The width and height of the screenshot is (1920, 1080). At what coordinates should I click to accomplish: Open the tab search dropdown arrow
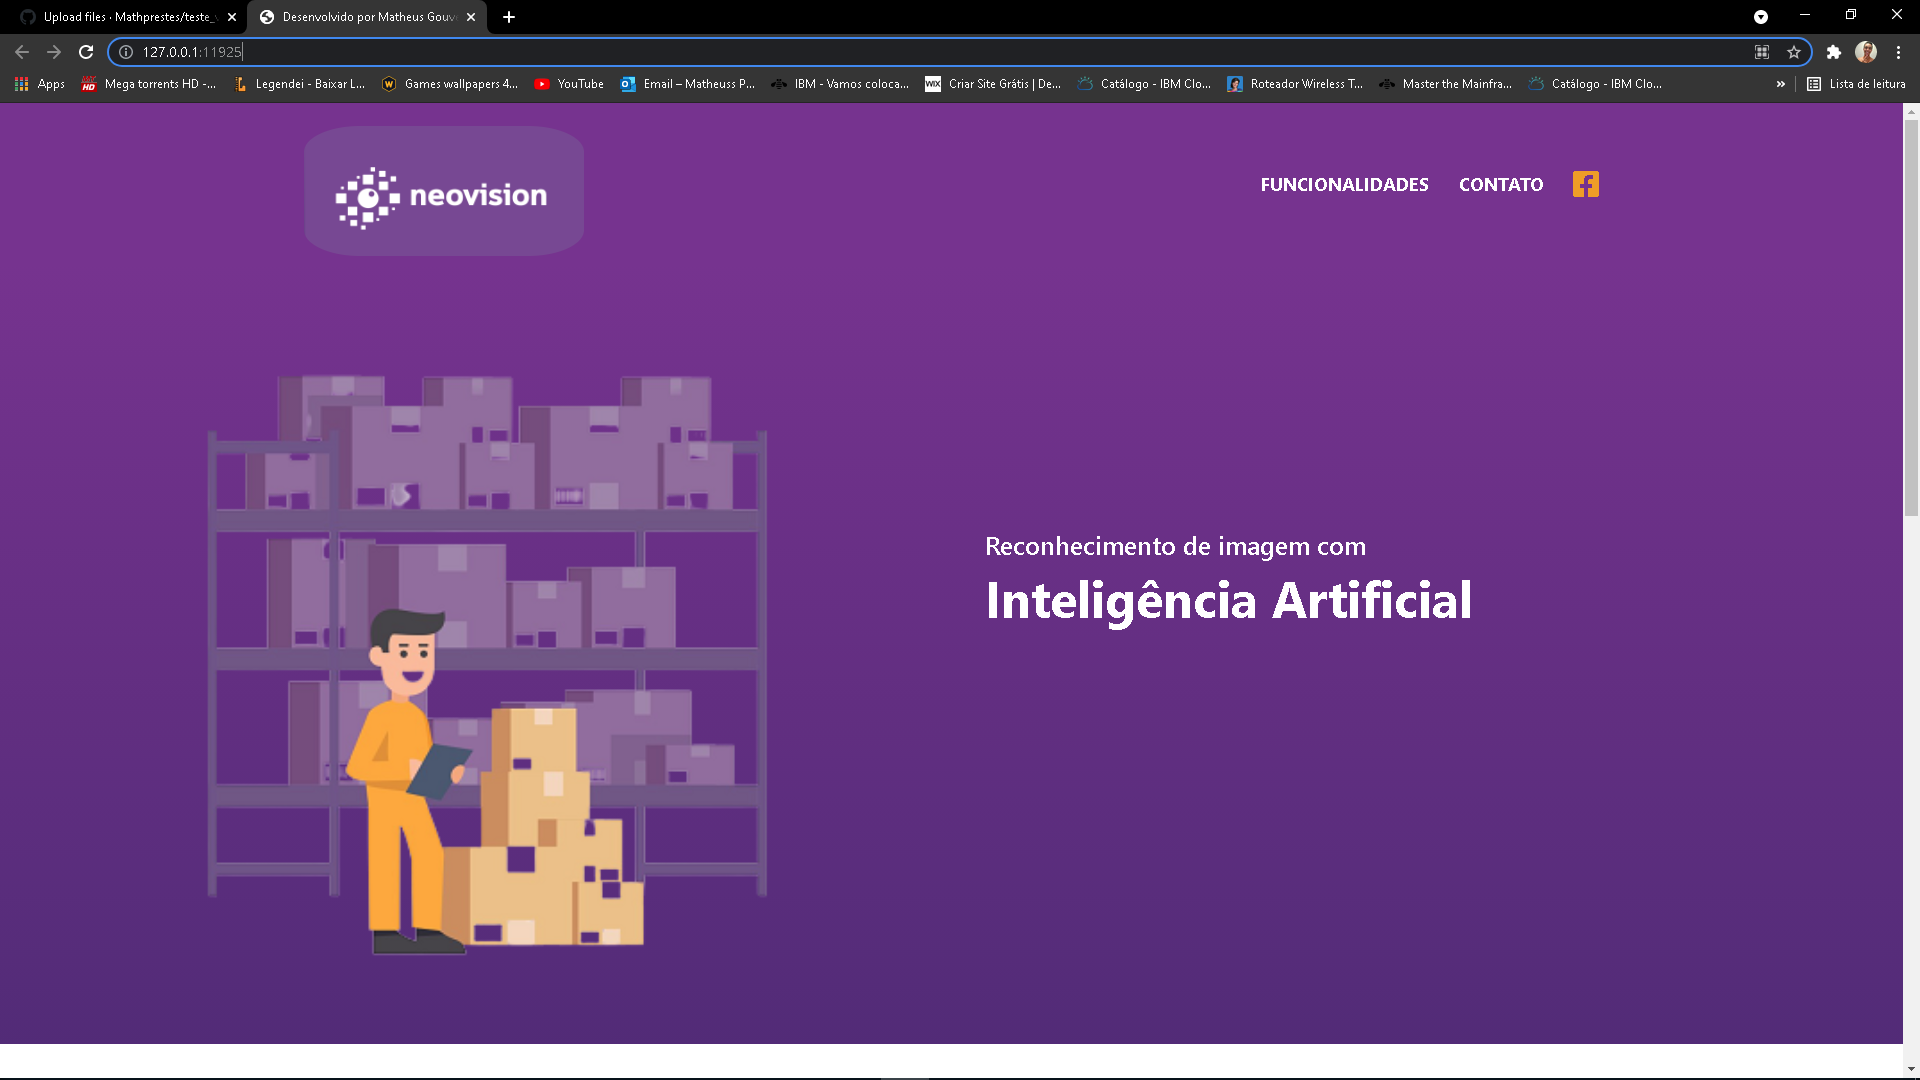tap(1760, 17)
